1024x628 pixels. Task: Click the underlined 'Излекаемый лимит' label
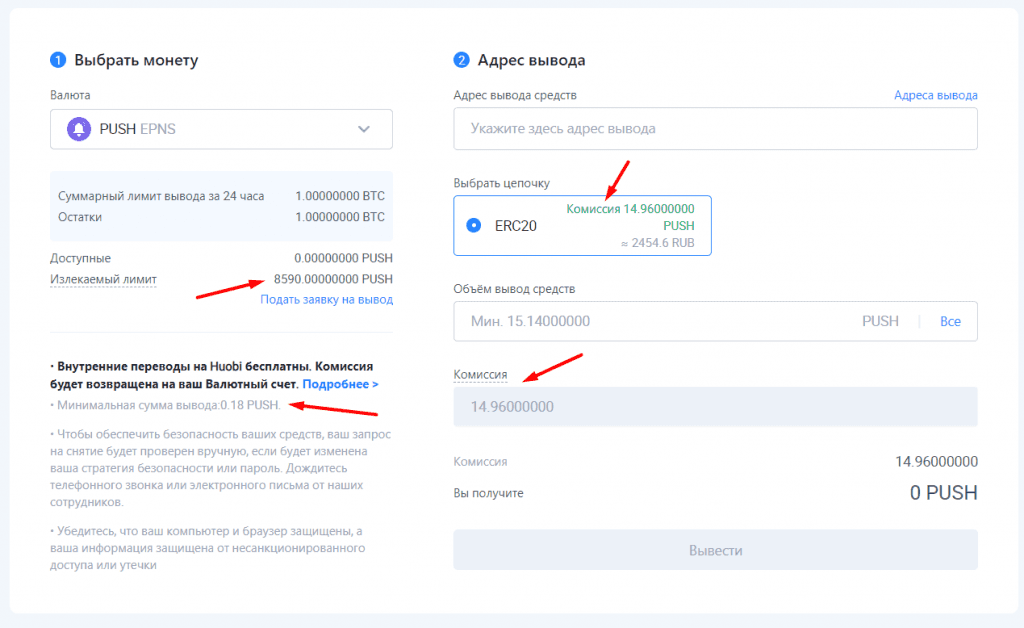click(x=103, y=279)
